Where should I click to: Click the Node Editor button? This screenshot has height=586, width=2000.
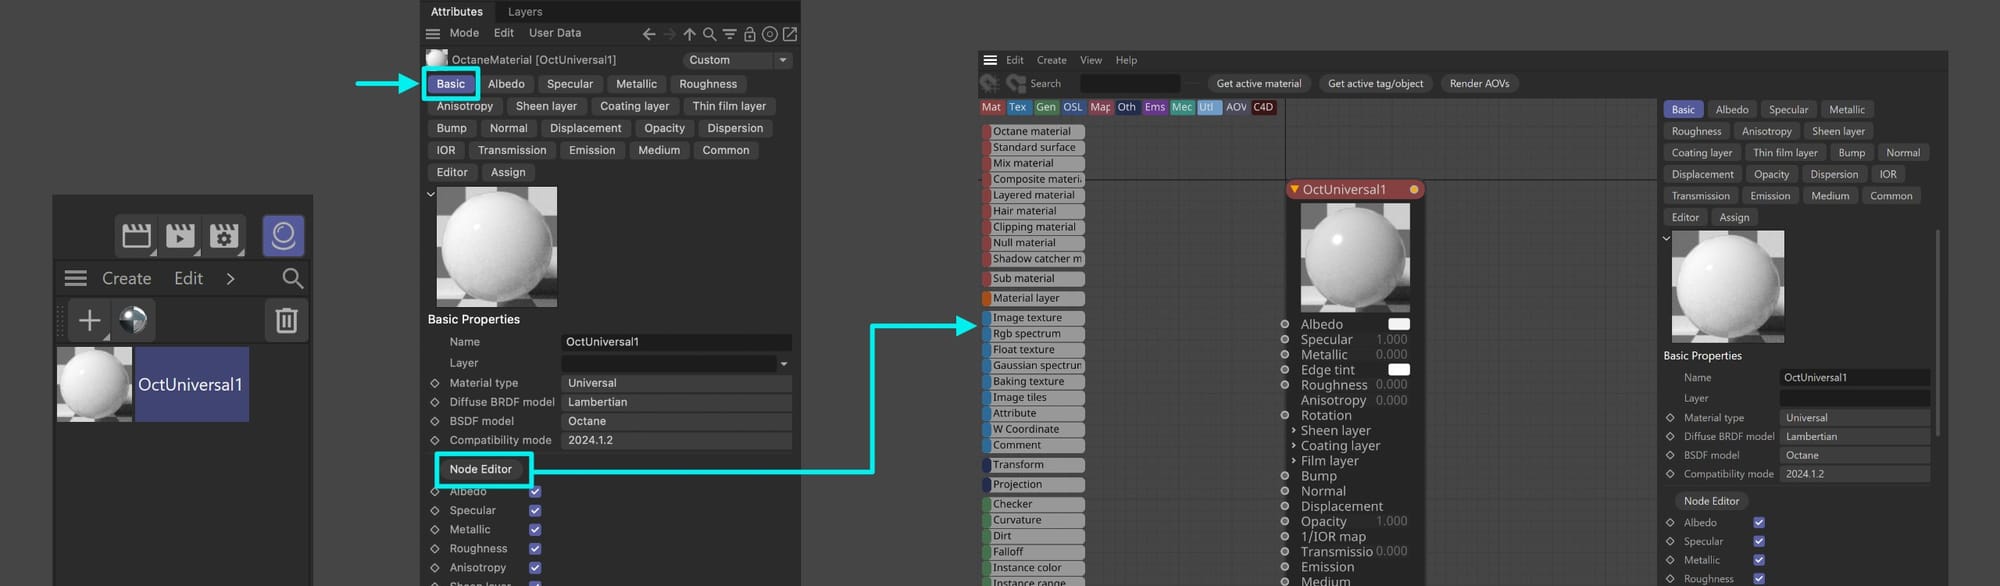480,469
